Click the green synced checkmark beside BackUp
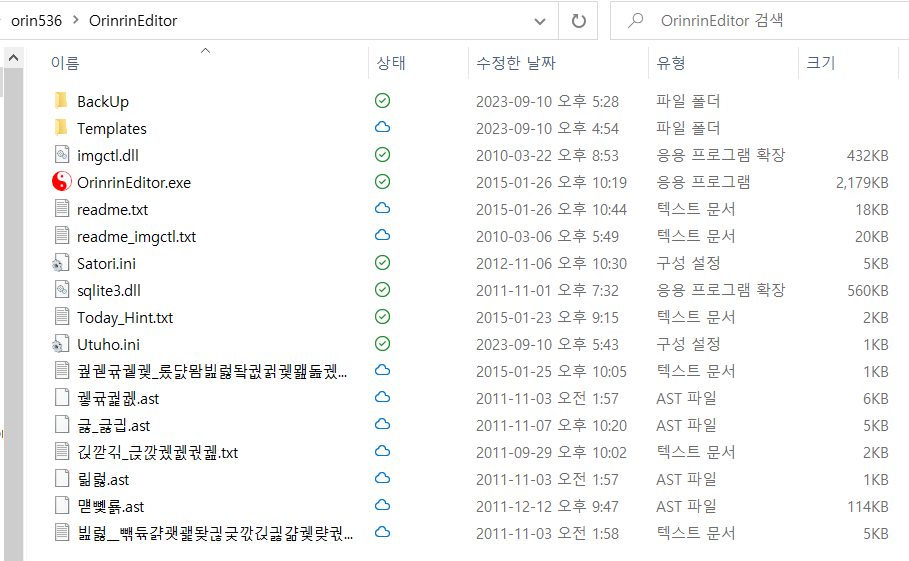909x561 pixels. pyautogui.click(x=382, y=101)
